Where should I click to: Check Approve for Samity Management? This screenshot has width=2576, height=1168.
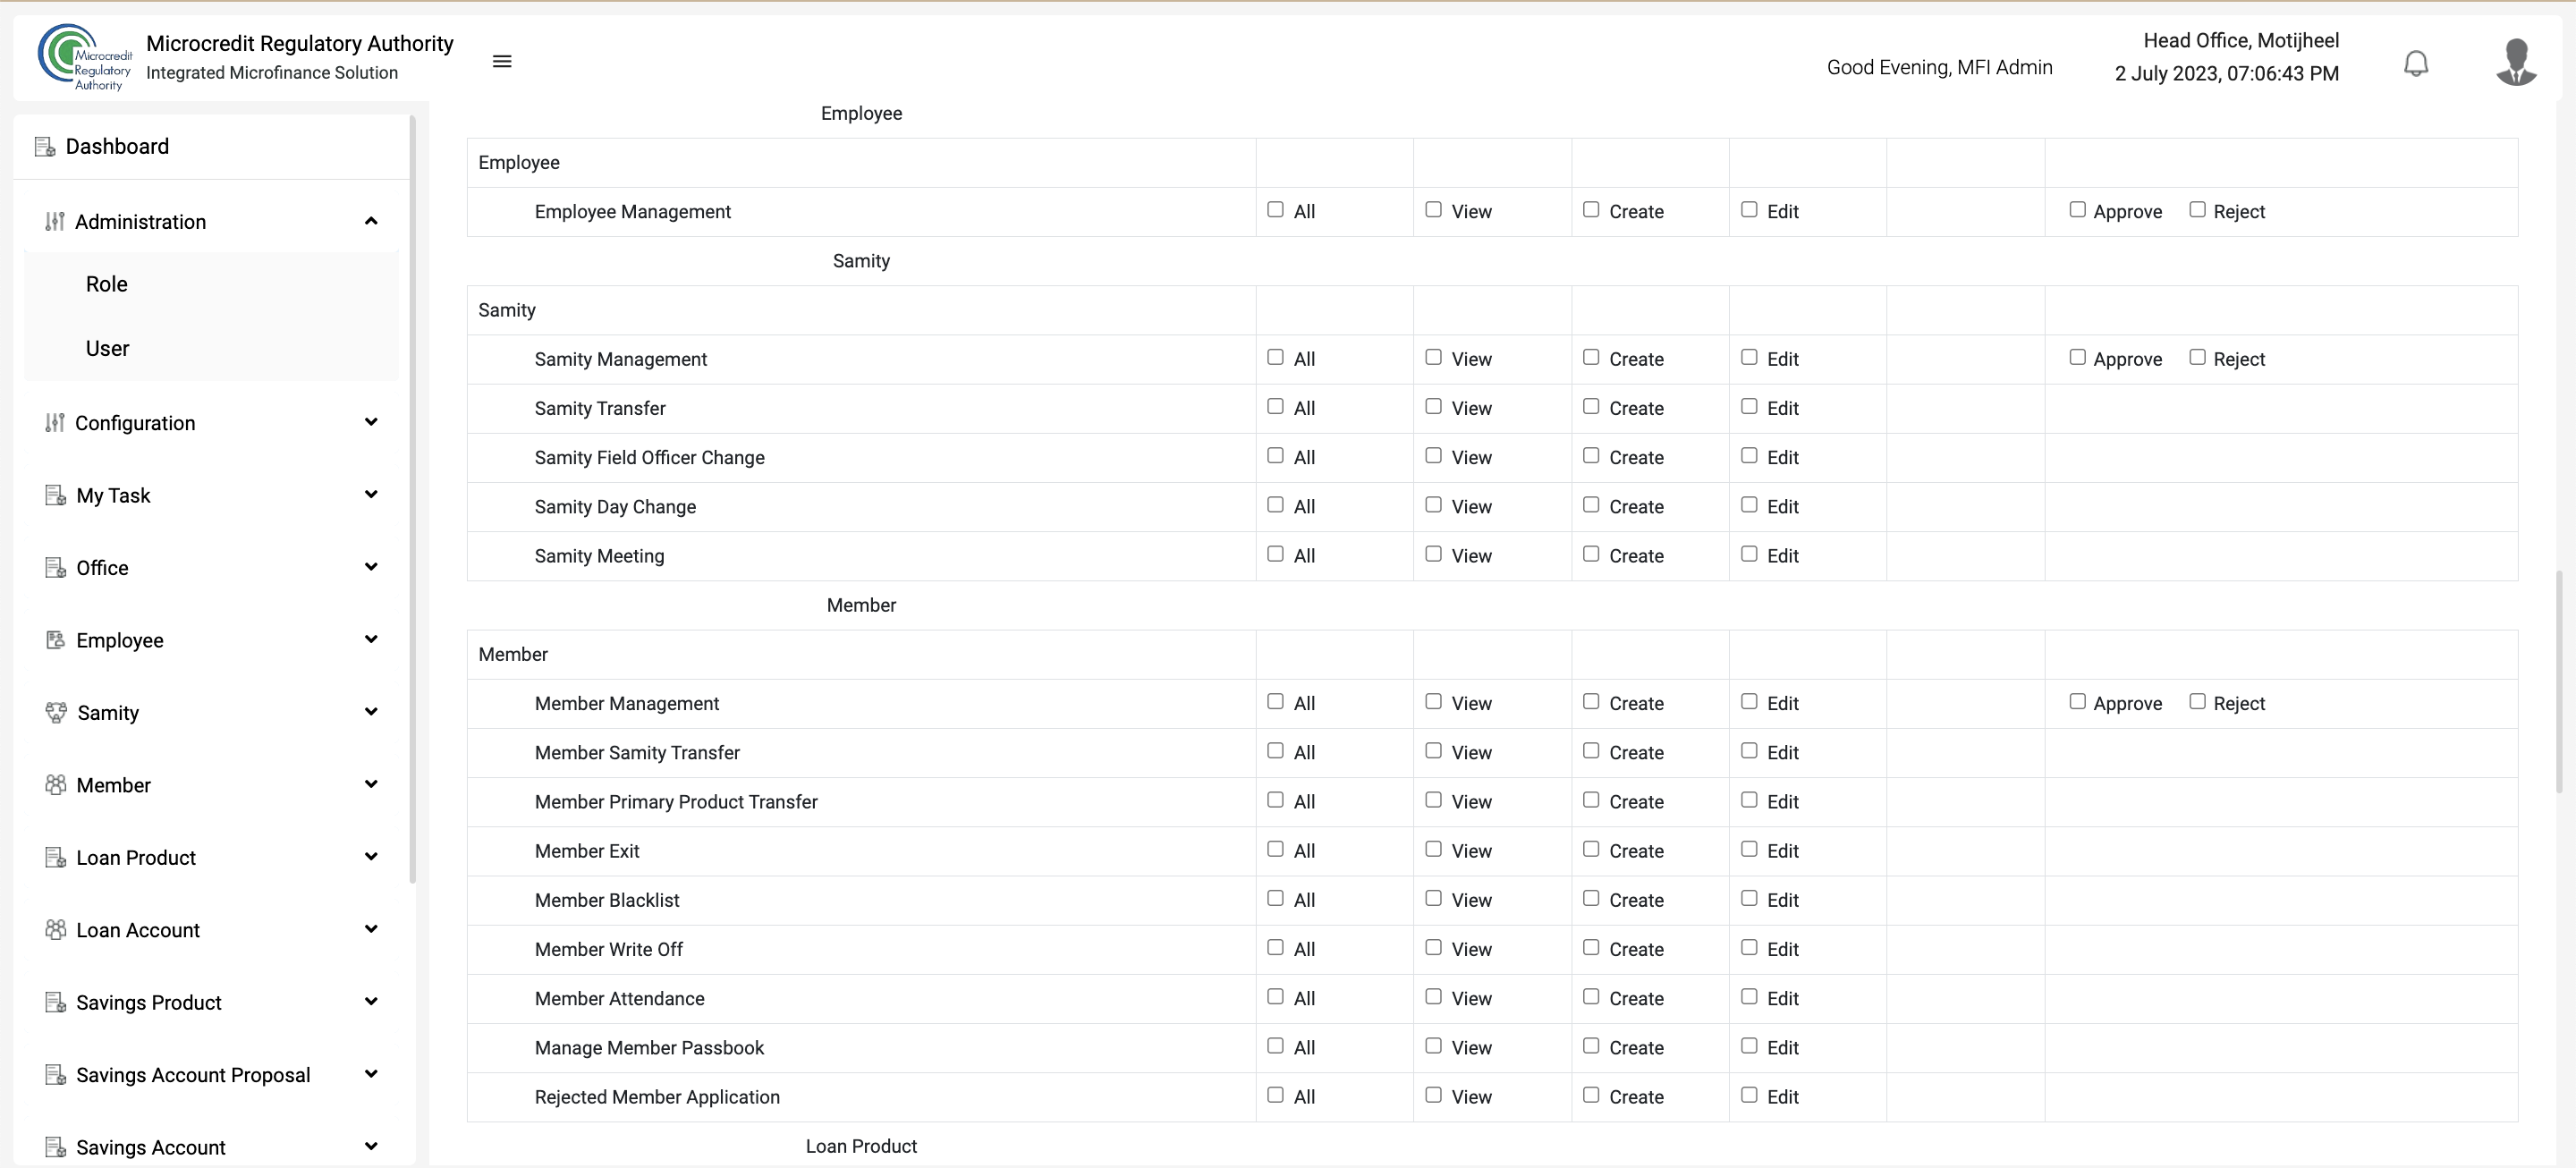point(2077,357)
